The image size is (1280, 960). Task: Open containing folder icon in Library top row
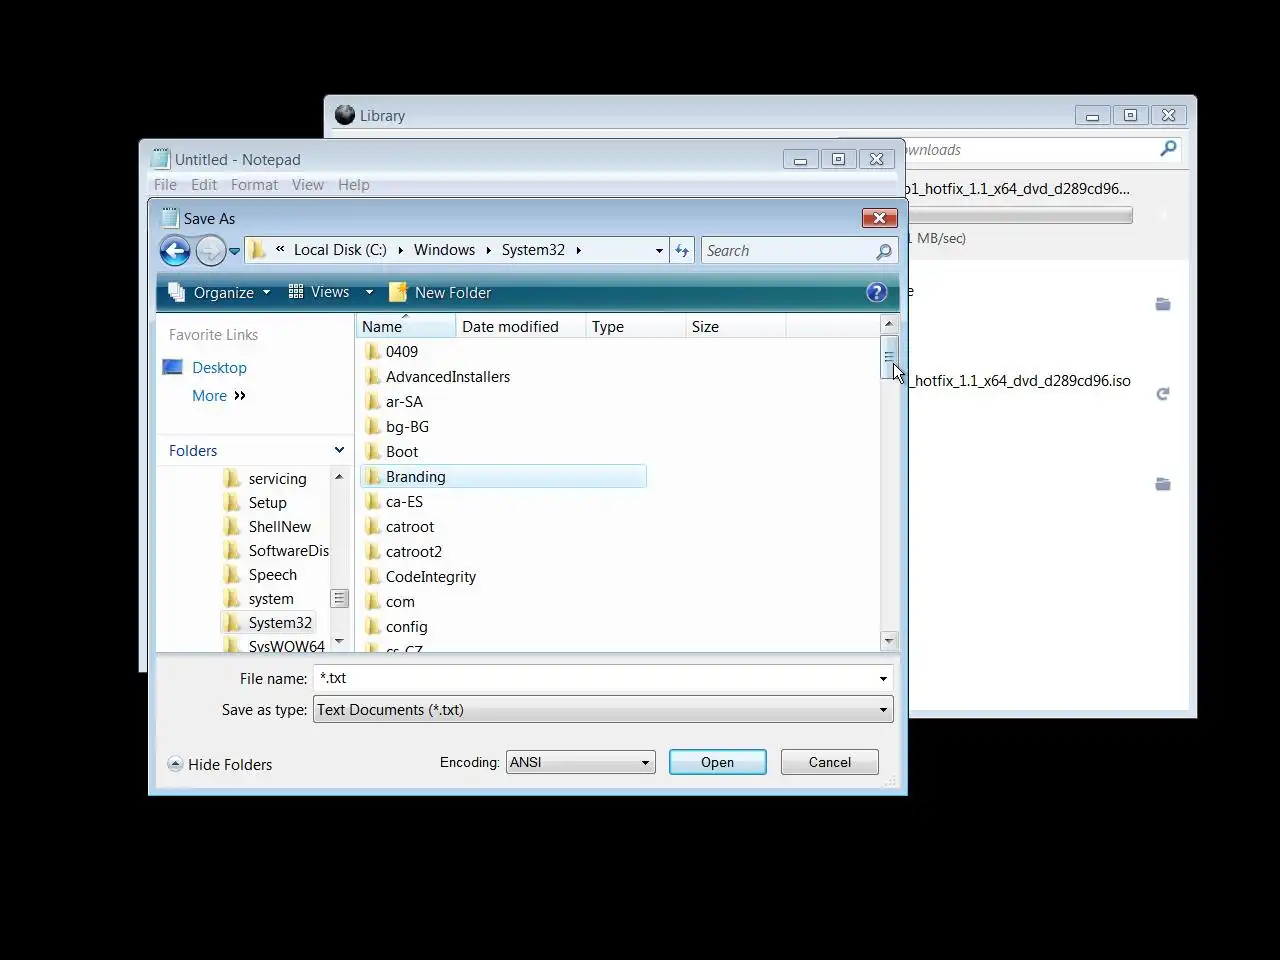click(1163, 304)
